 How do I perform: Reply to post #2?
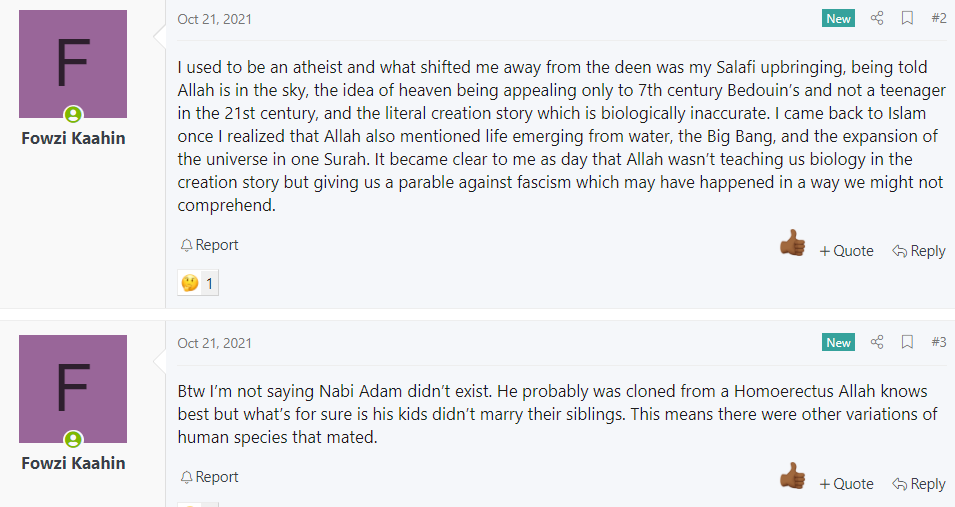(918, 251)
